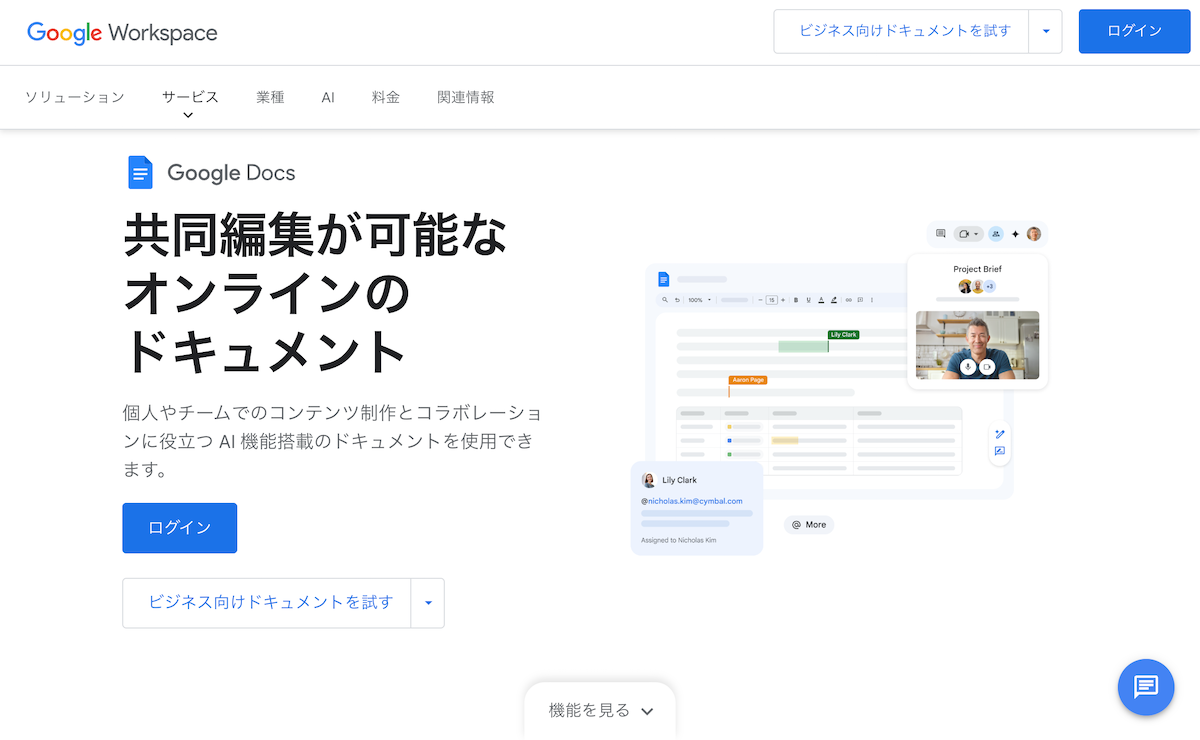
Task: Click the text color A icon in illustrated toolbar
Action: click(x=821, y=300)
